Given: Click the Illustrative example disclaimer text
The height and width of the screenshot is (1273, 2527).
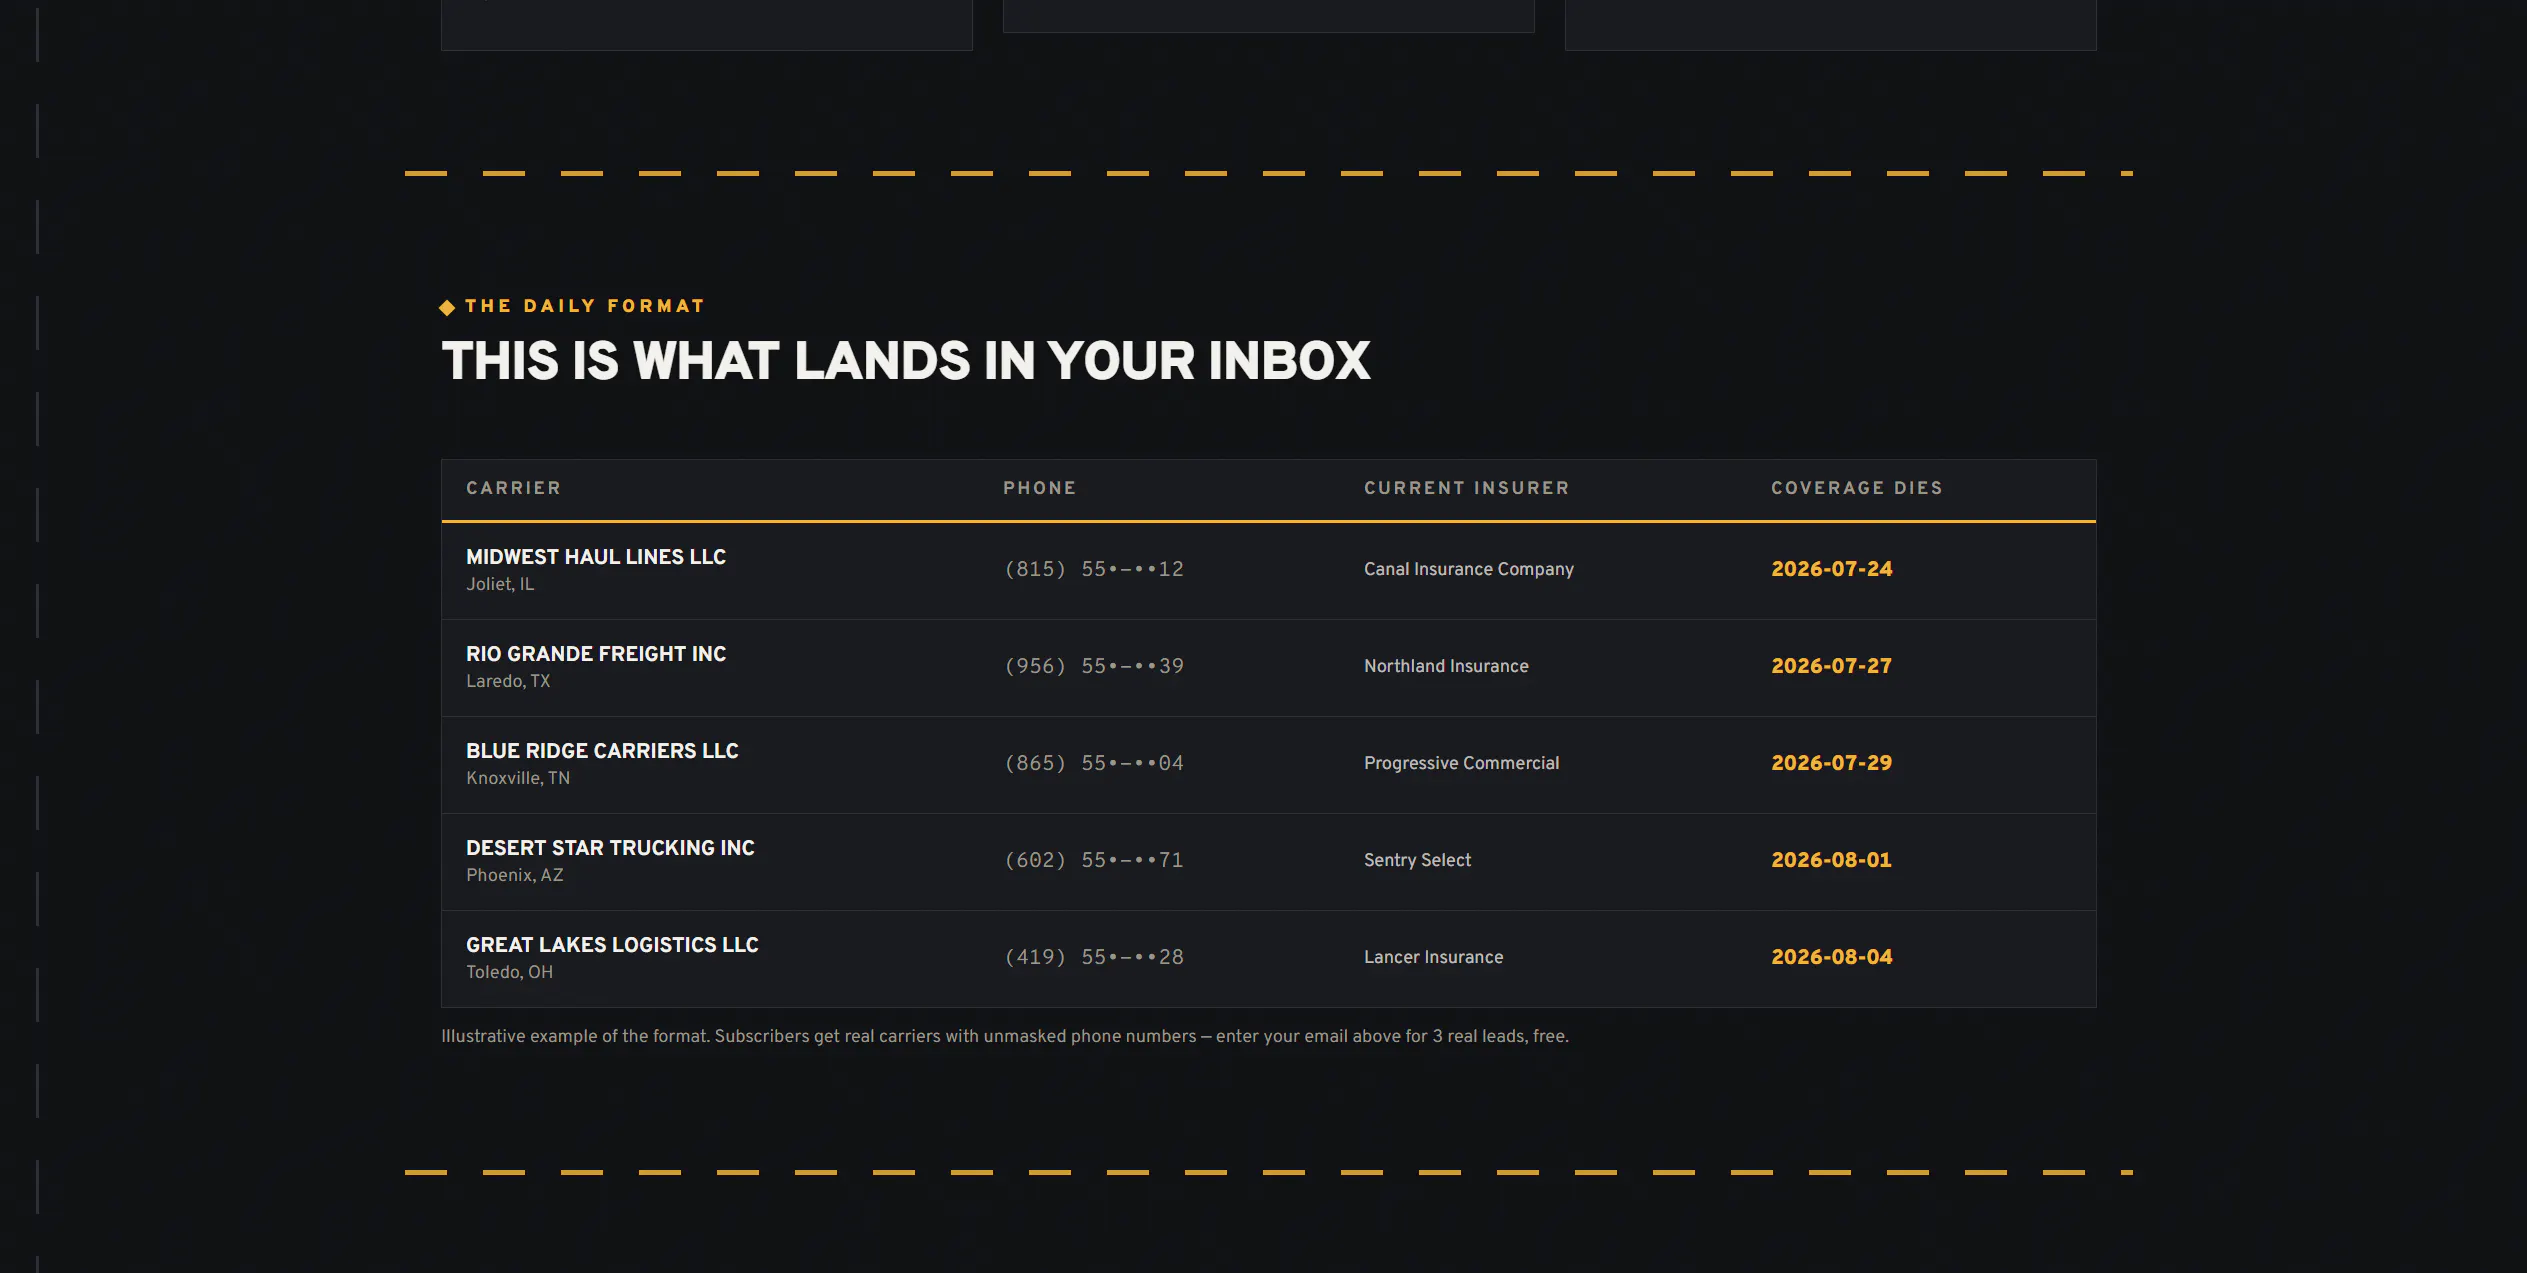Looking at the screenshot, I should [1005, 1037].
